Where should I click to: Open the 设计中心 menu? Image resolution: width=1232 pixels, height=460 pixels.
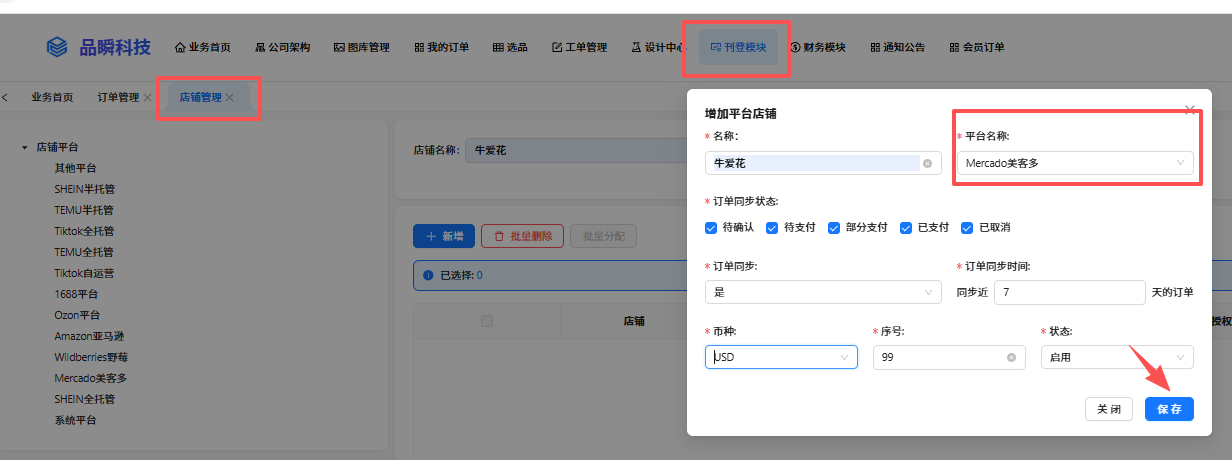[658, 47]
